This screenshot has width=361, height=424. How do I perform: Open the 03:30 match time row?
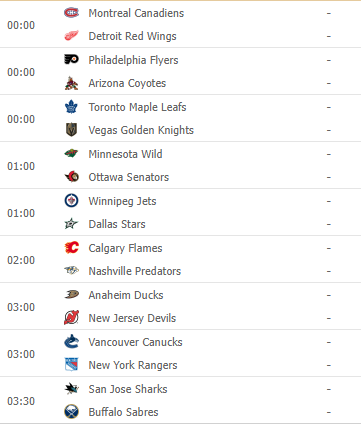click(180, 400)
